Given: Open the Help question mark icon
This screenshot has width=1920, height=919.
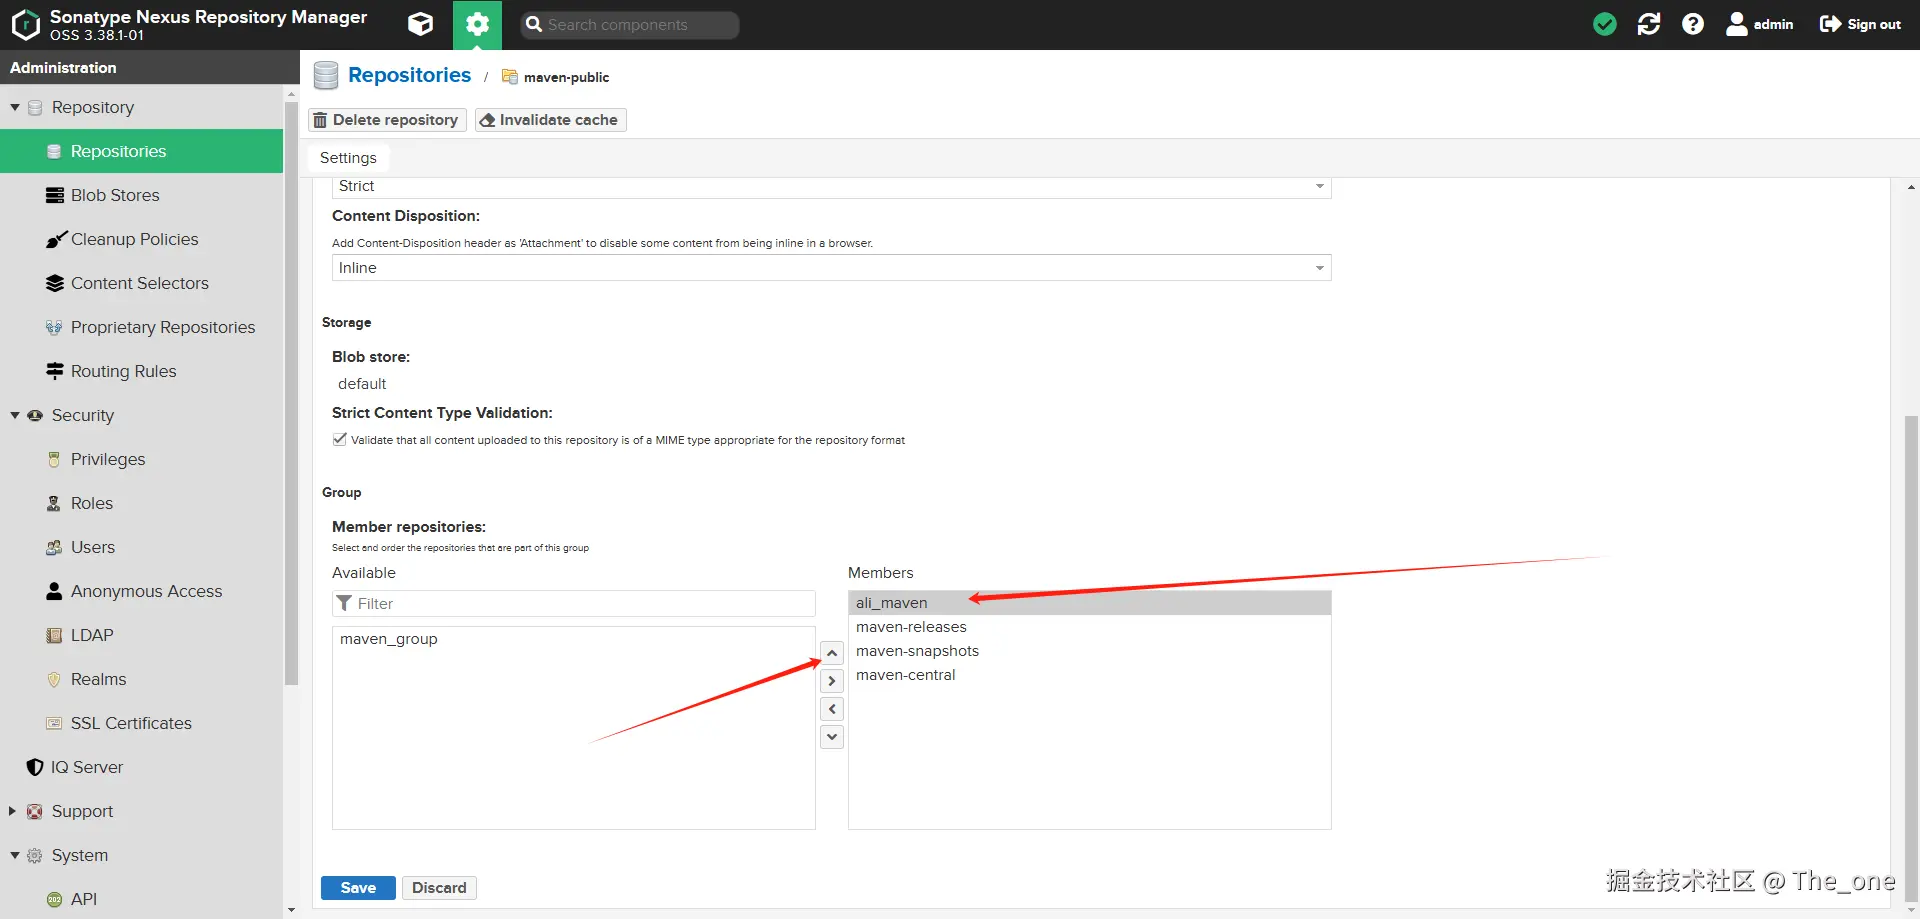Looking at the screenshot, I should (x=1693, y=24).
